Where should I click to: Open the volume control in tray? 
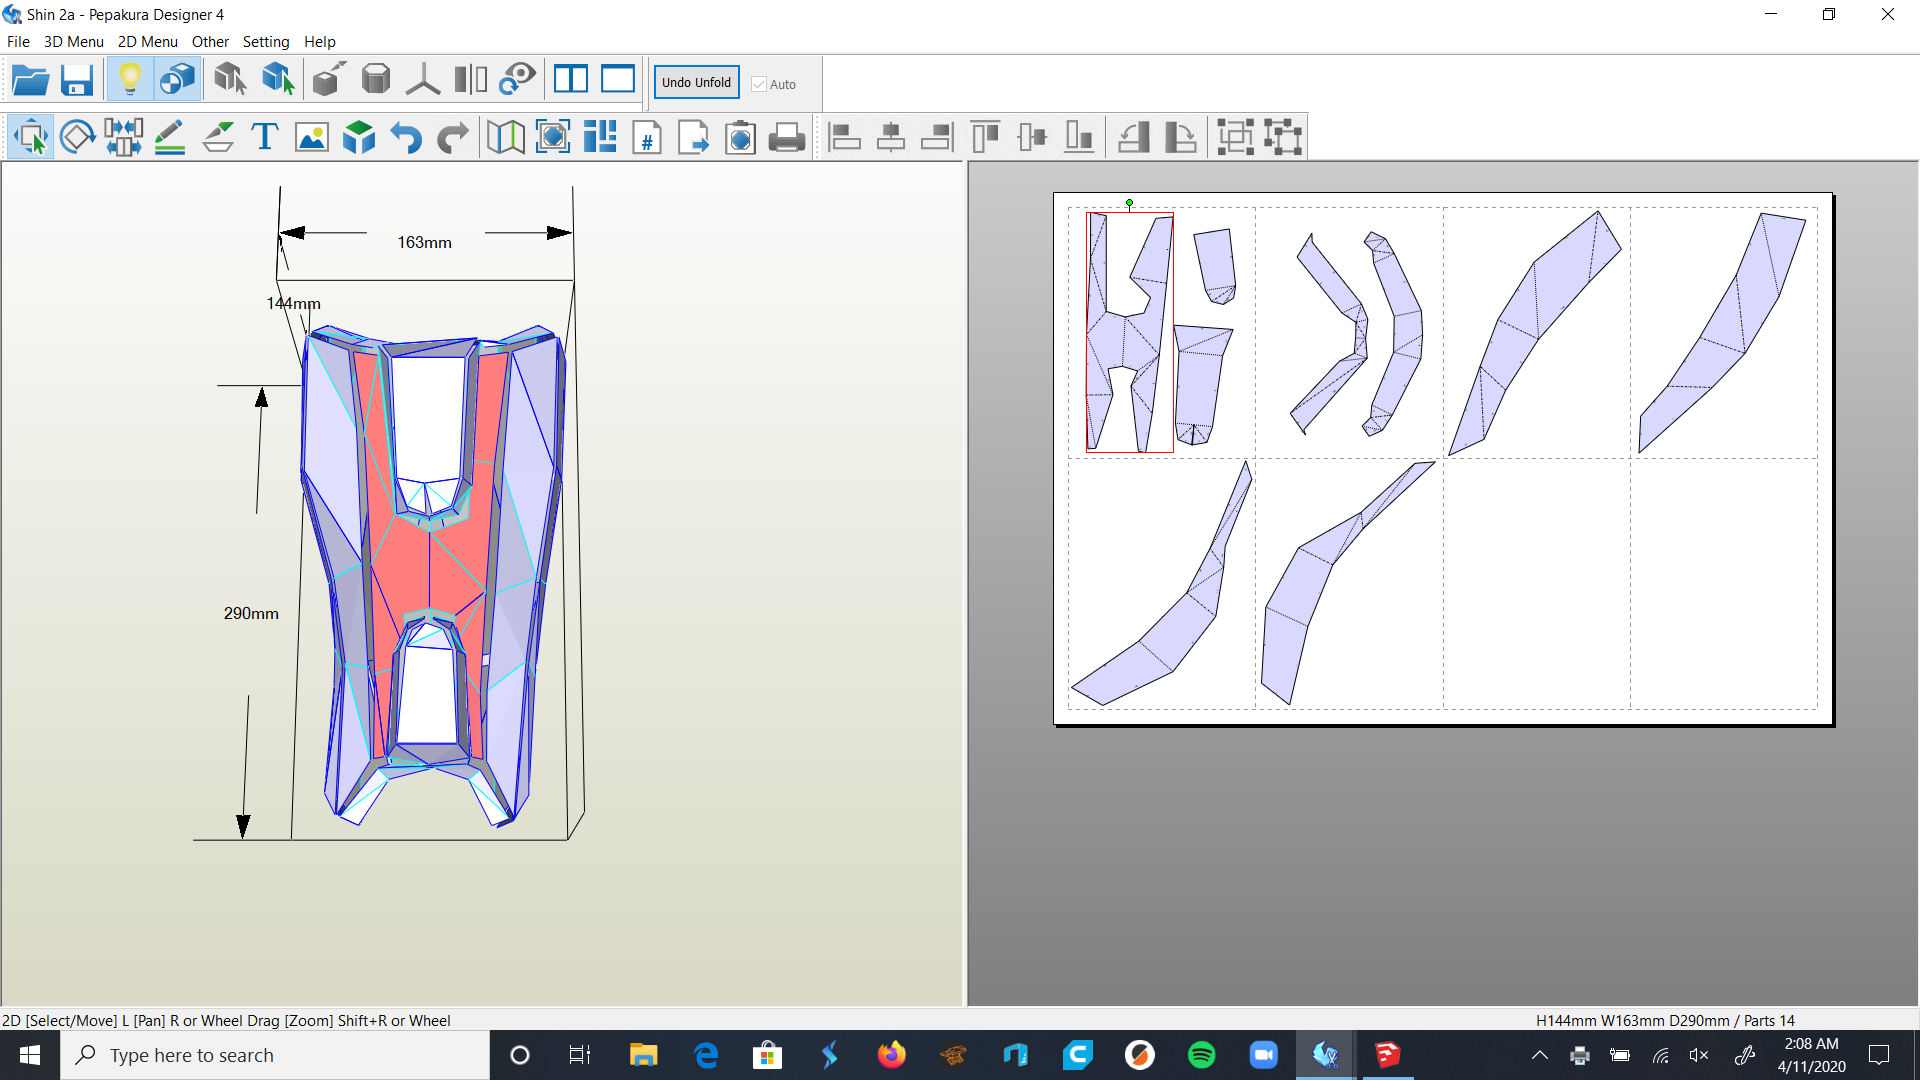(1699, 1055)
